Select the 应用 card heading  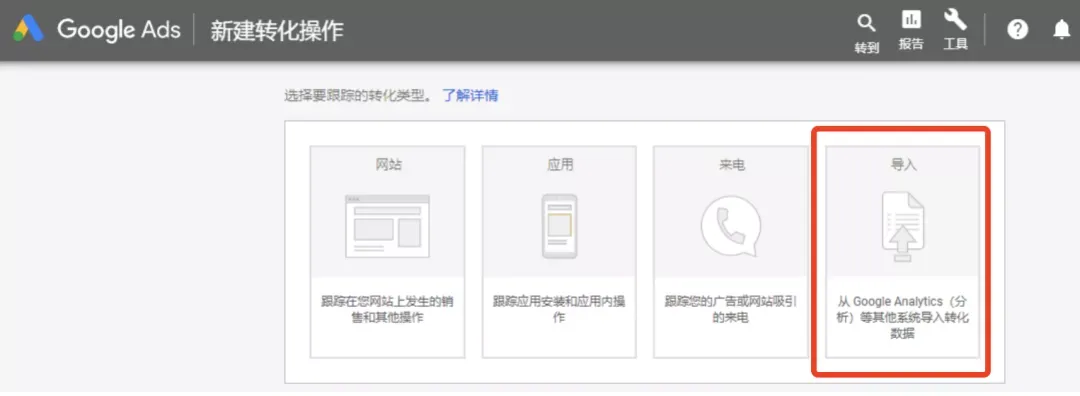pyautogui.click(x=559, y=165)
